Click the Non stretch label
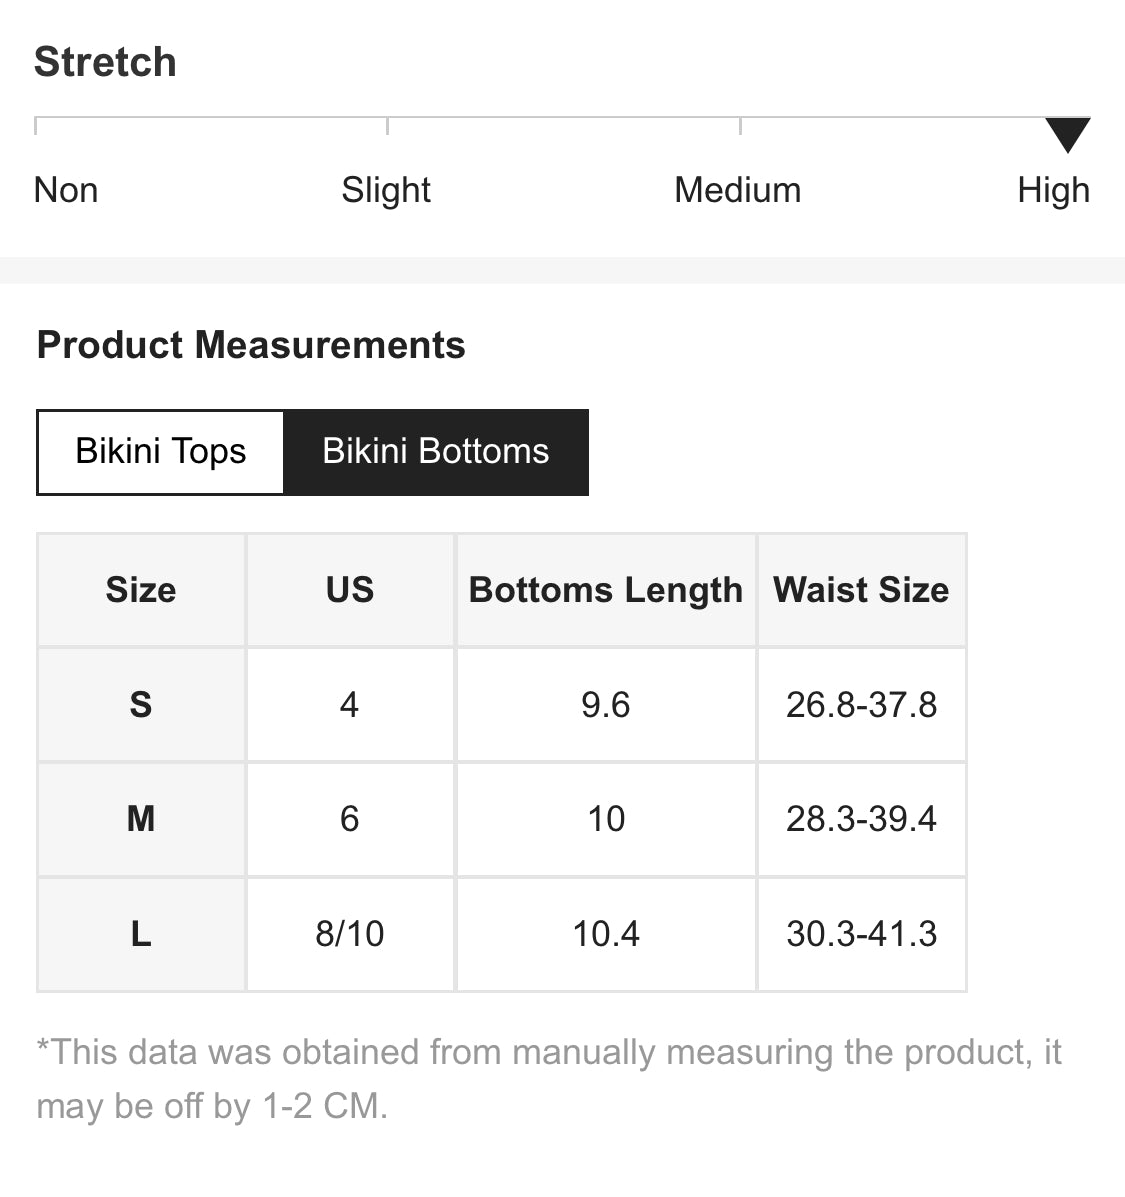The width and height of the screenshot is (1125, 1197). click(x=66, y=190)
